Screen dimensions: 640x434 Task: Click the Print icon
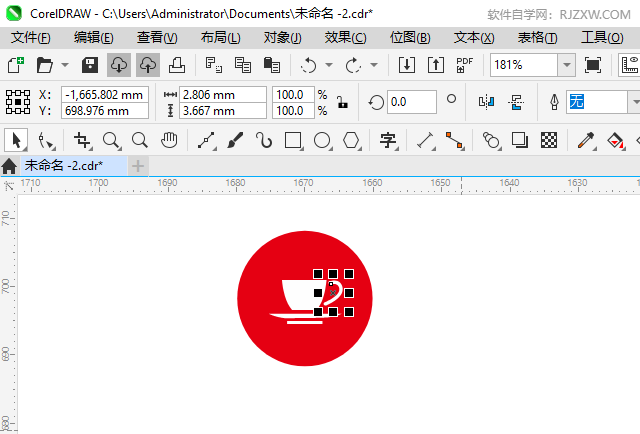[x=177, y=65]
